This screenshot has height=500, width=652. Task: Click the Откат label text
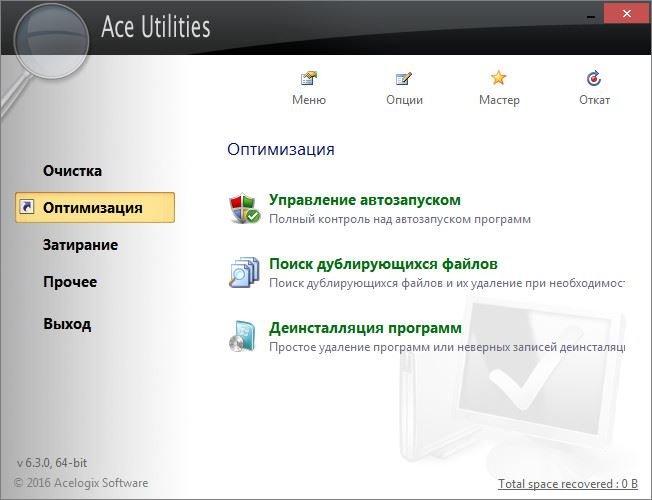(594, 100)
